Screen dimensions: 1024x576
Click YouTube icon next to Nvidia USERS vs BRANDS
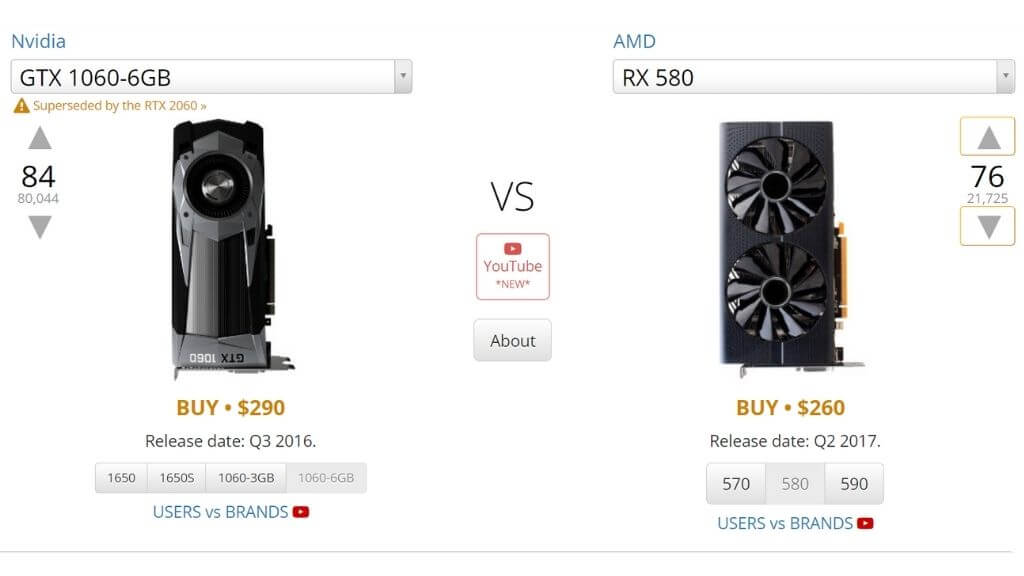pos(301,512)
